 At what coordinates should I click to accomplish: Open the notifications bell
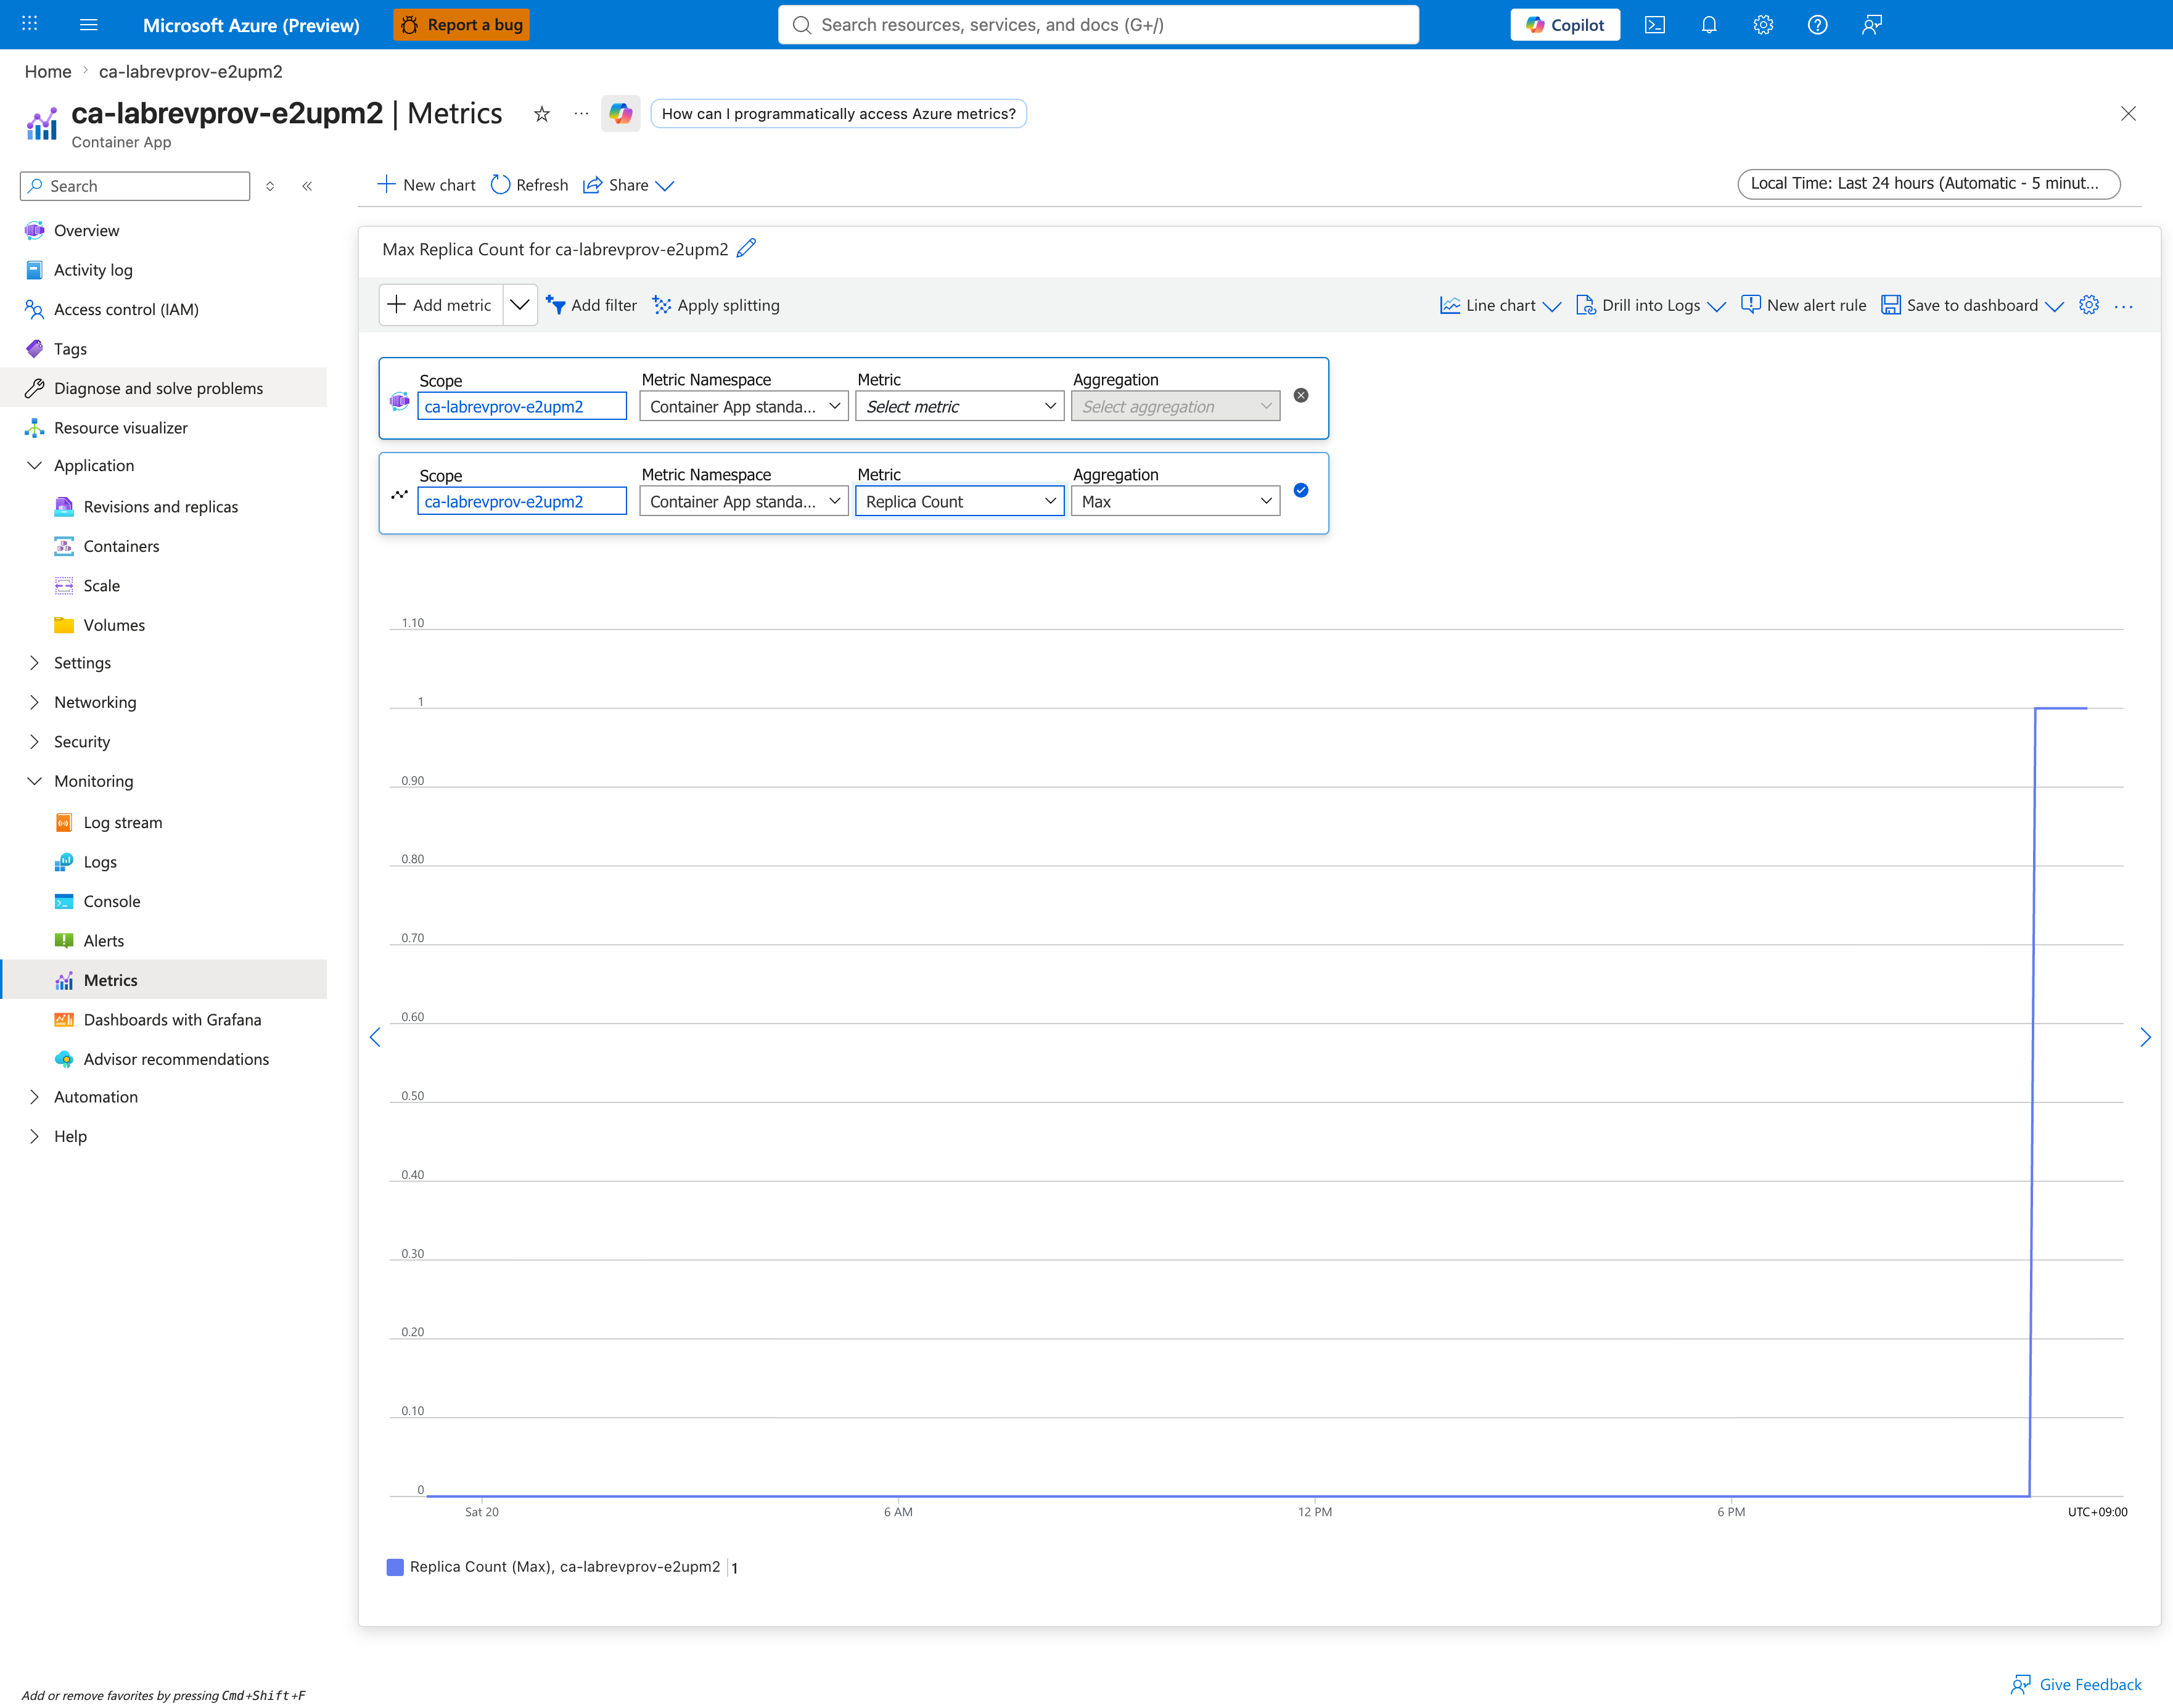coord(1709,25)
